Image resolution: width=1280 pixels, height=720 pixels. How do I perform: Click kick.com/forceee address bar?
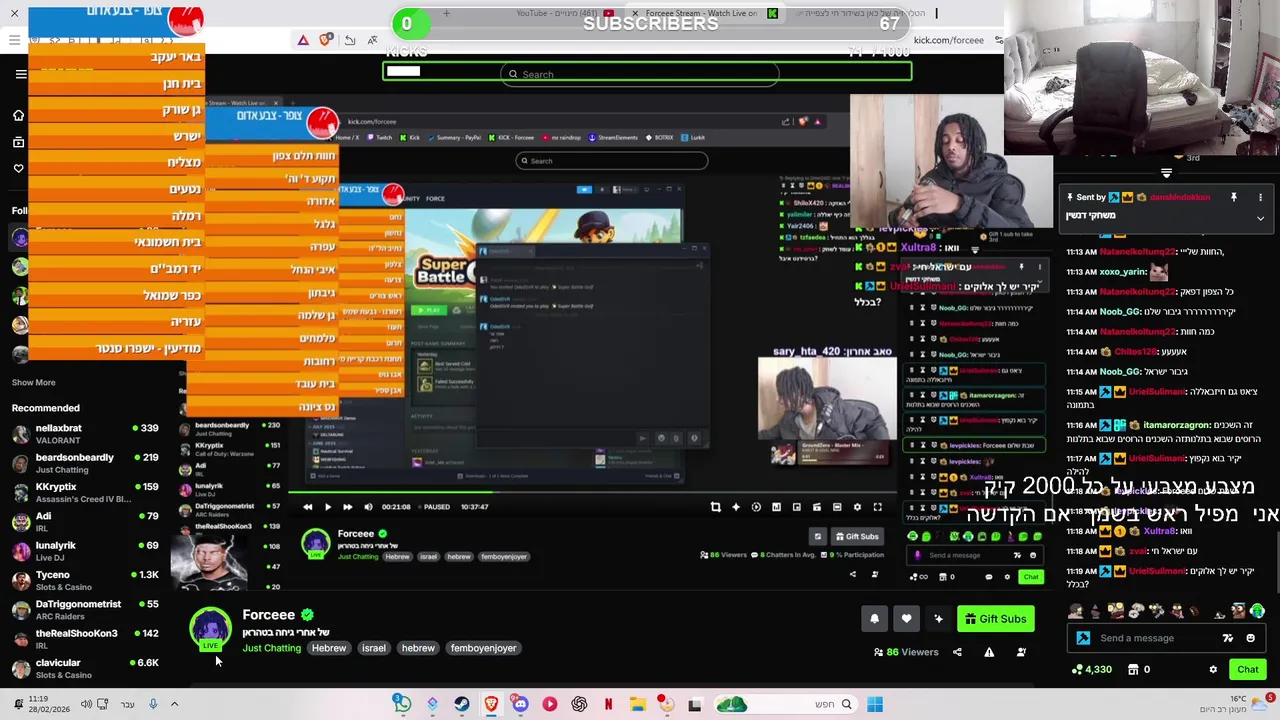tap(948, 40)
